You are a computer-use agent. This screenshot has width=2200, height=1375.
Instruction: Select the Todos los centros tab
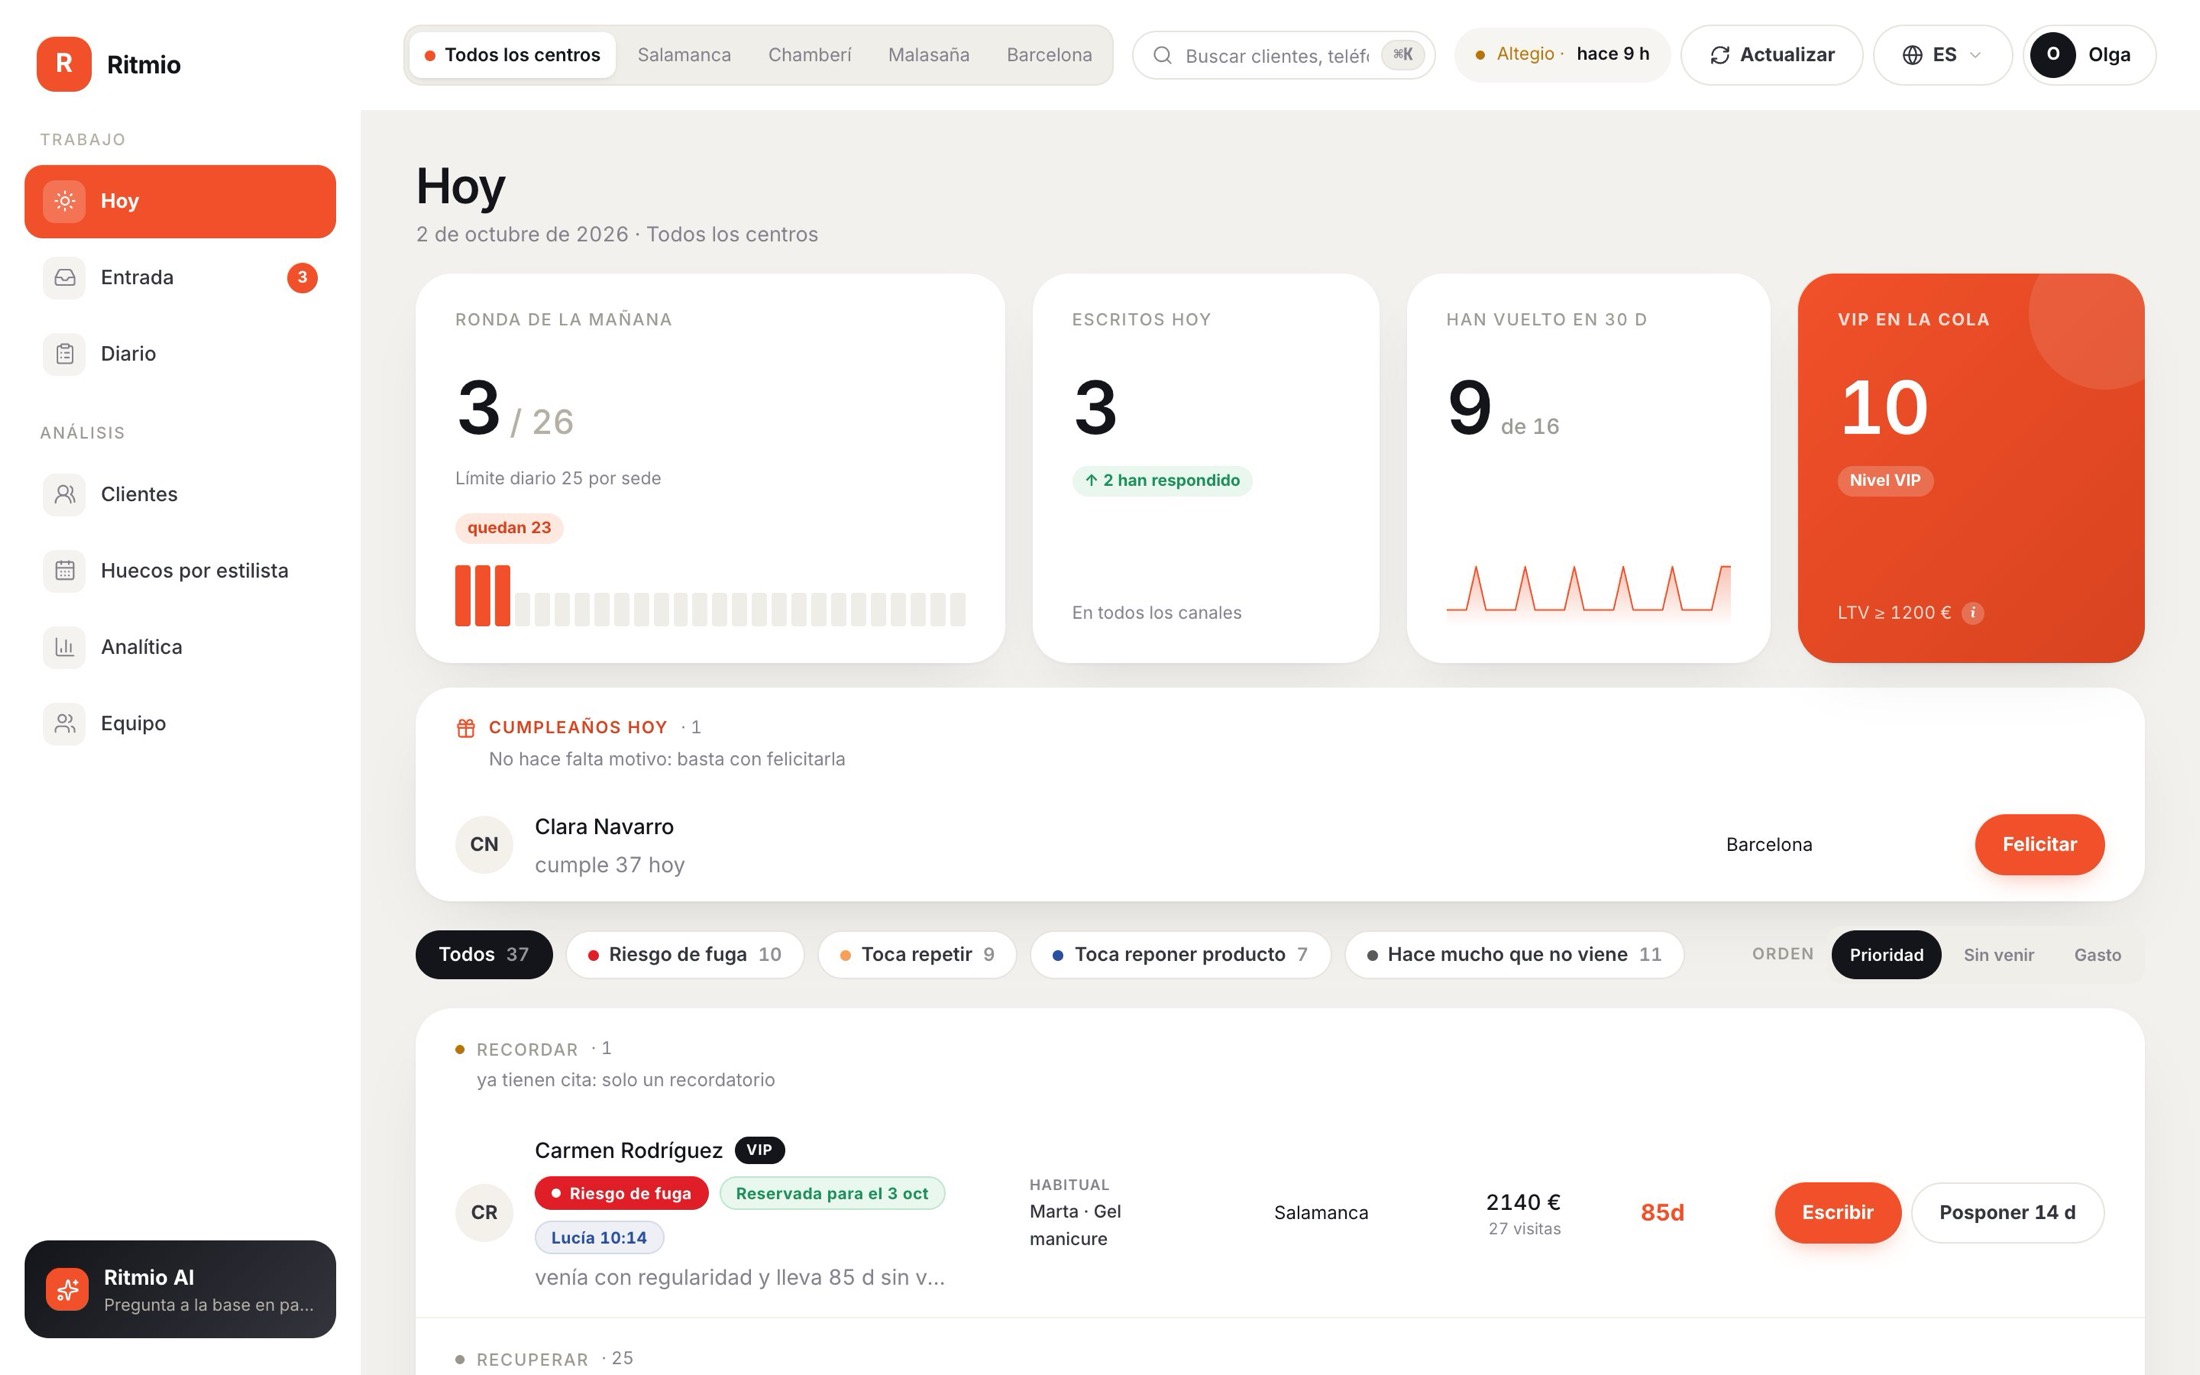[x=512, y=55]
